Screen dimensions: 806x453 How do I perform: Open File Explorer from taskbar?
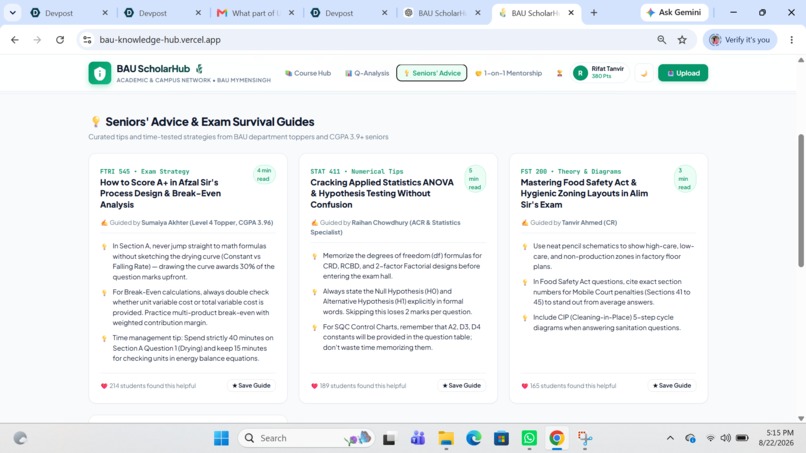[x=446, y=438]
